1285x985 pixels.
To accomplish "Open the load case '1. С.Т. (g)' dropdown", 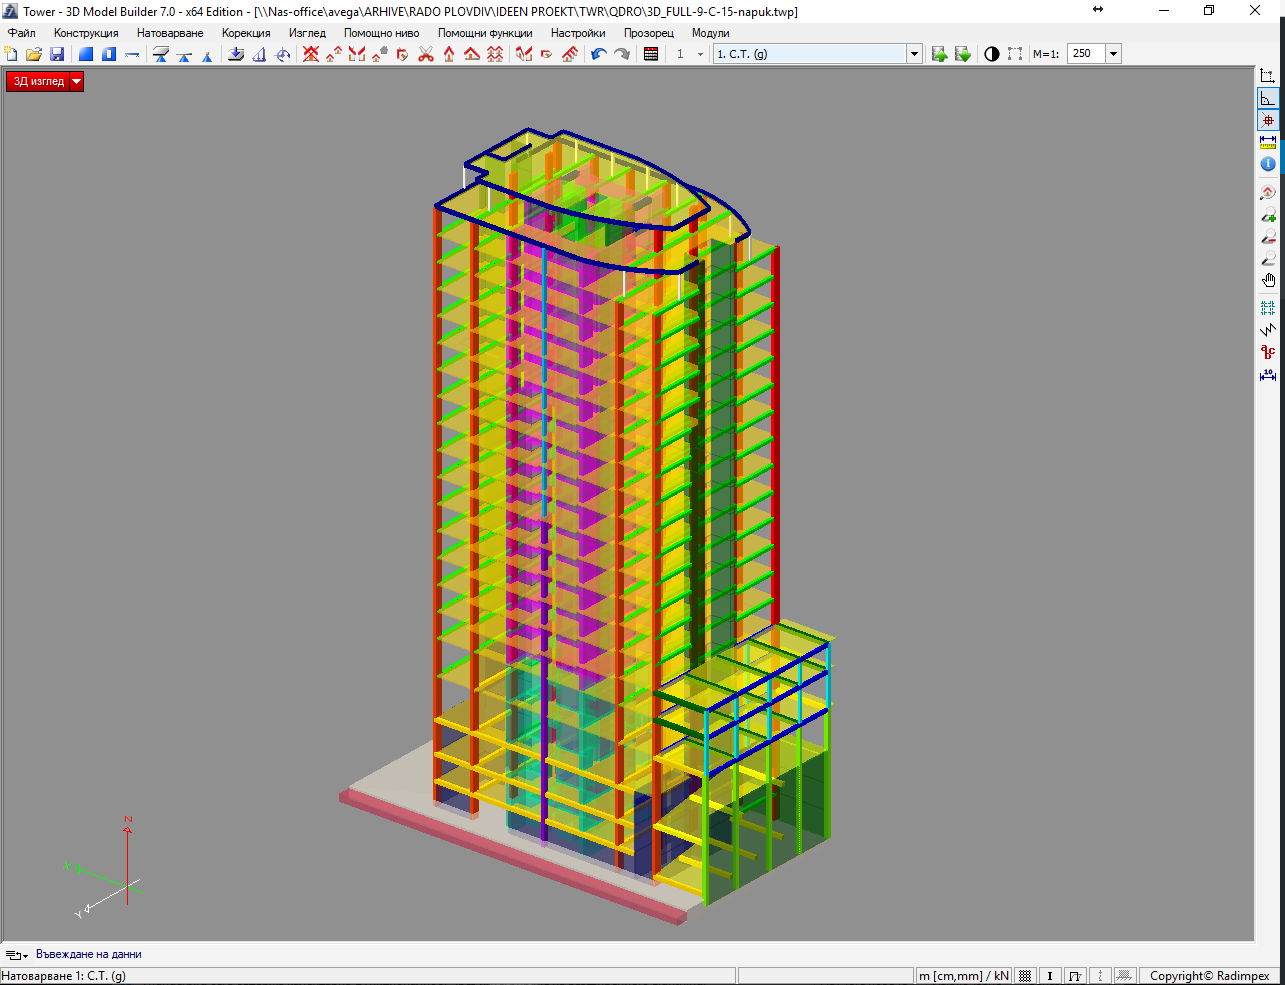I will pos(914,54).
